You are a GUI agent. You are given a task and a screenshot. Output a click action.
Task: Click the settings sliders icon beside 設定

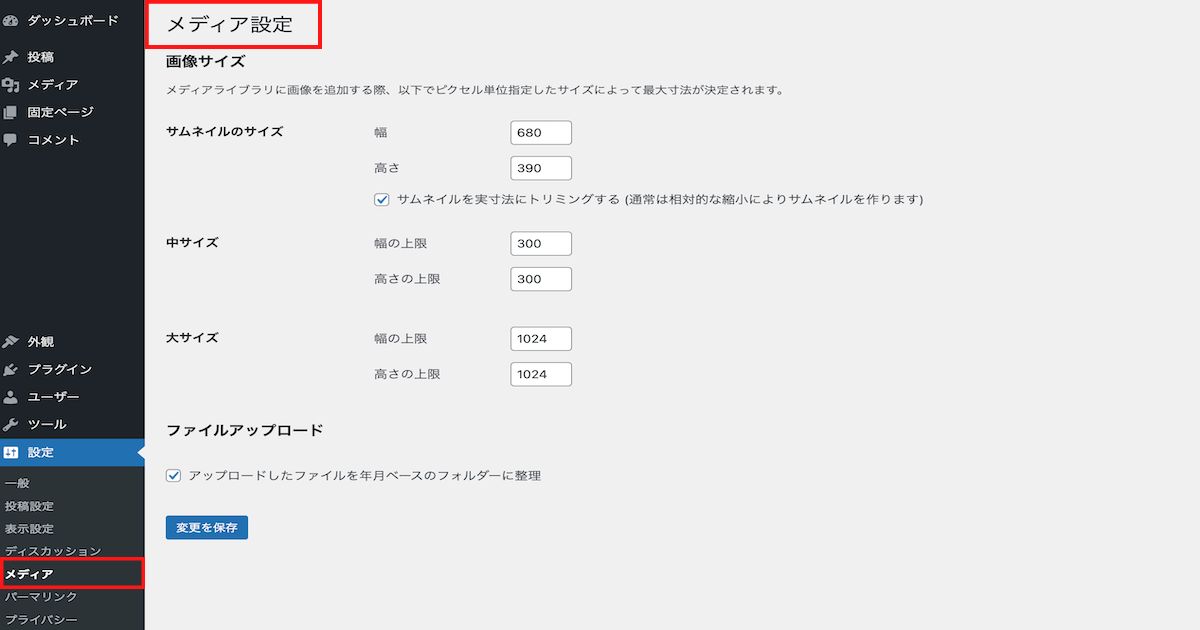click(11, 452)
